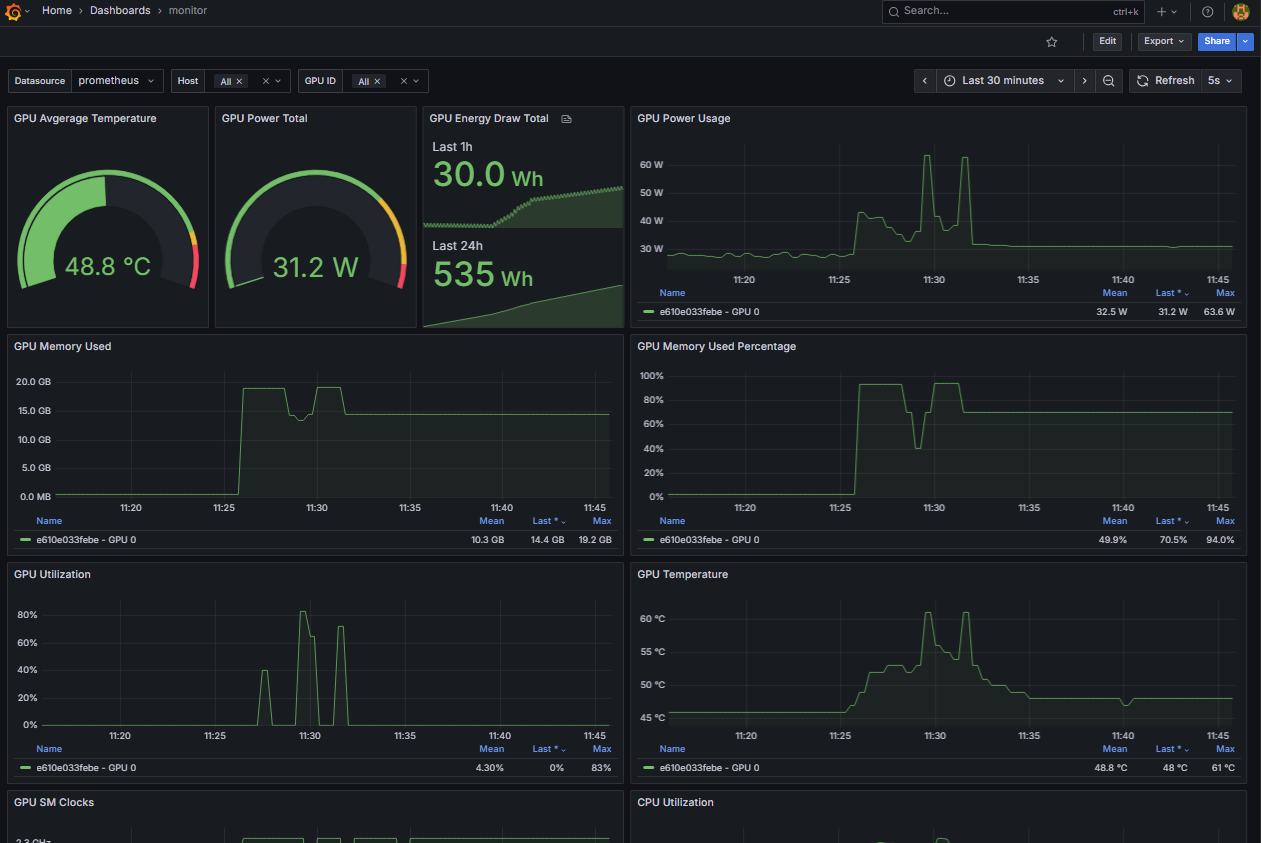Navigate to Home in the breadcrumb

coord(56,11)
